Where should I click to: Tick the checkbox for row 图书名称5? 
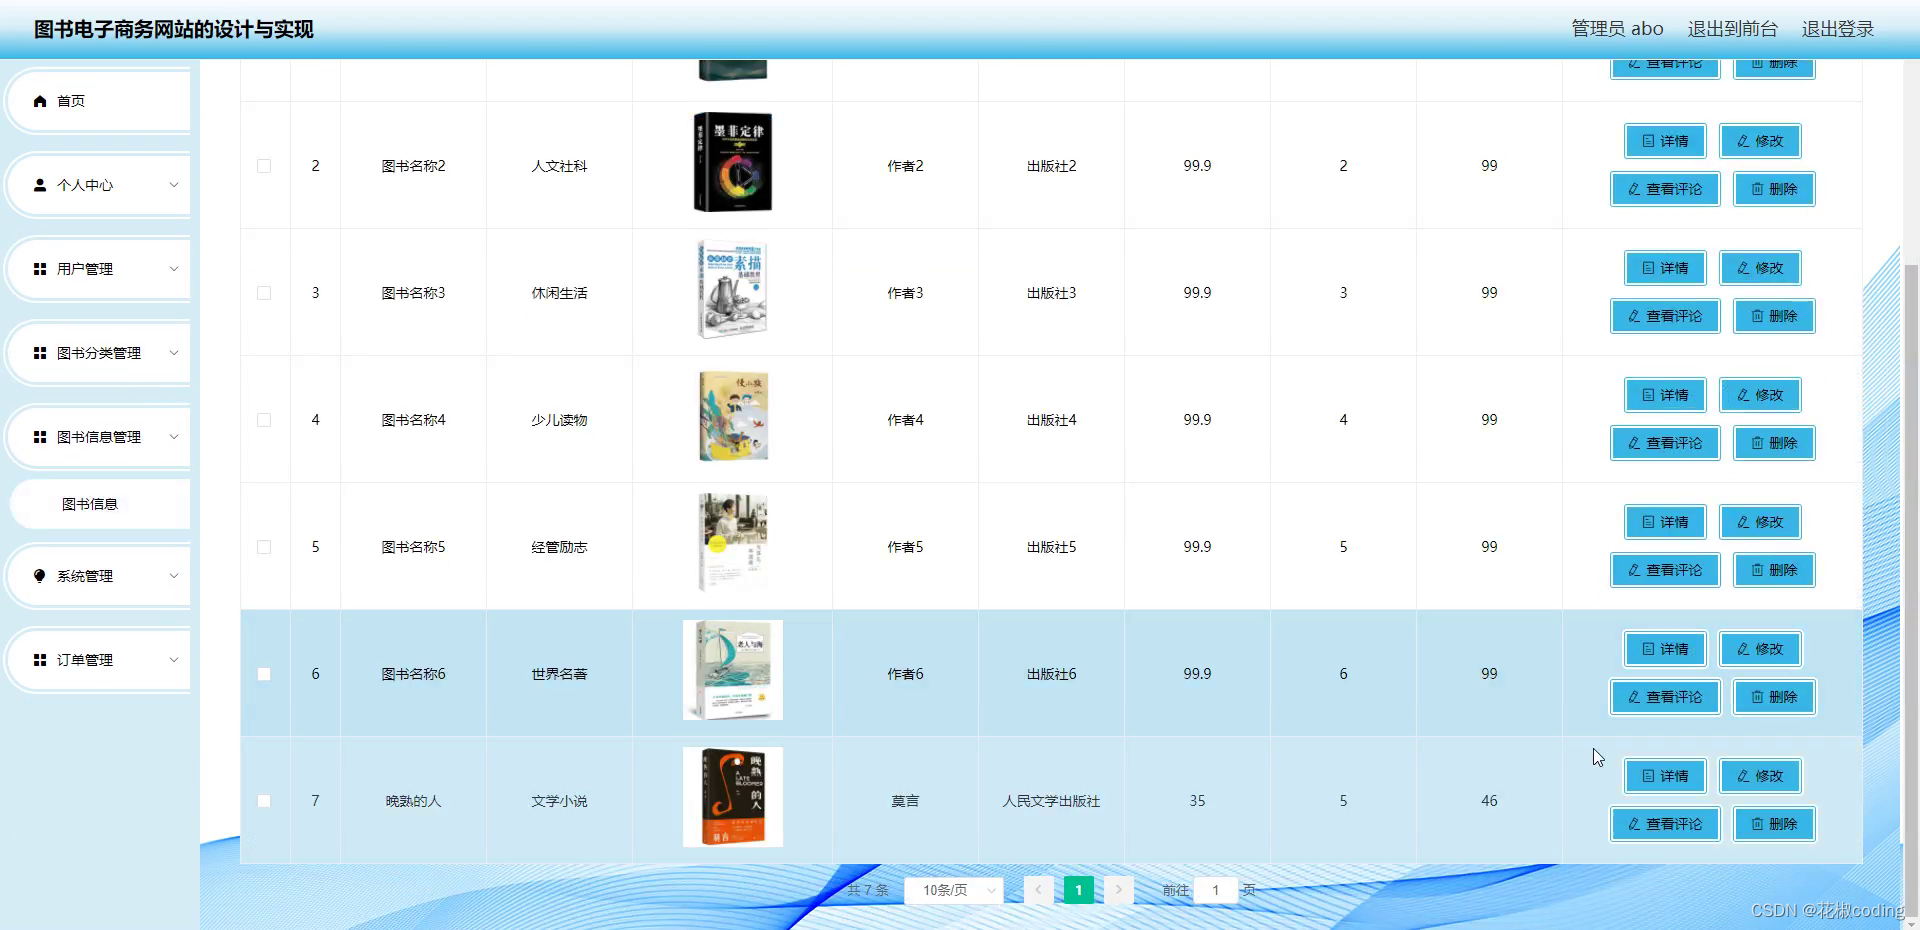click(264, 547)
